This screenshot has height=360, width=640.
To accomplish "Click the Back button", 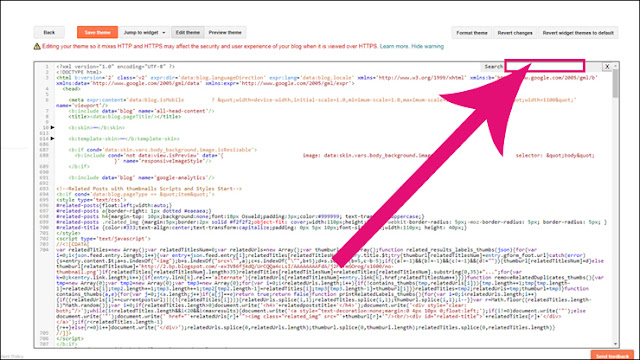I will tap(49, 32).
